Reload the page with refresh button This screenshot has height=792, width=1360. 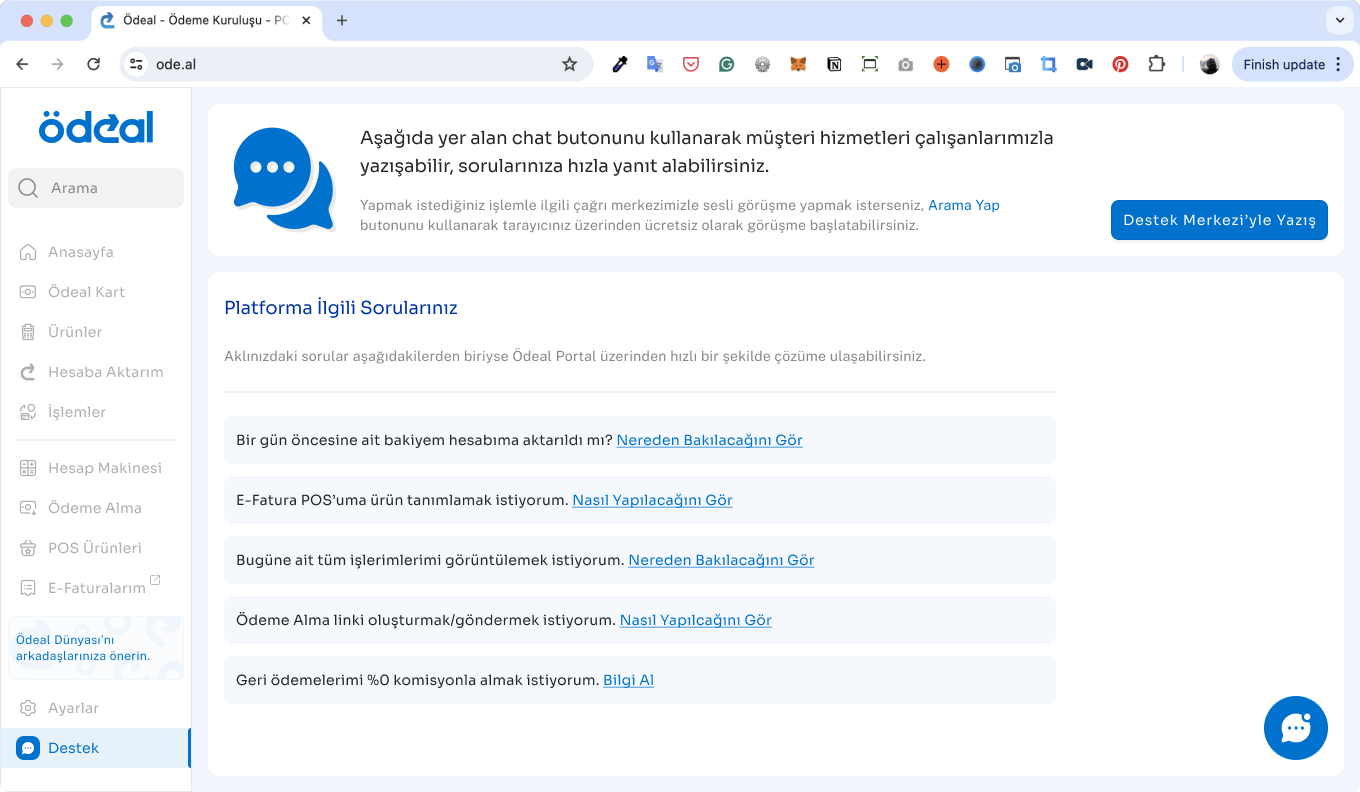pyautogui.click(x=94, y=64)
